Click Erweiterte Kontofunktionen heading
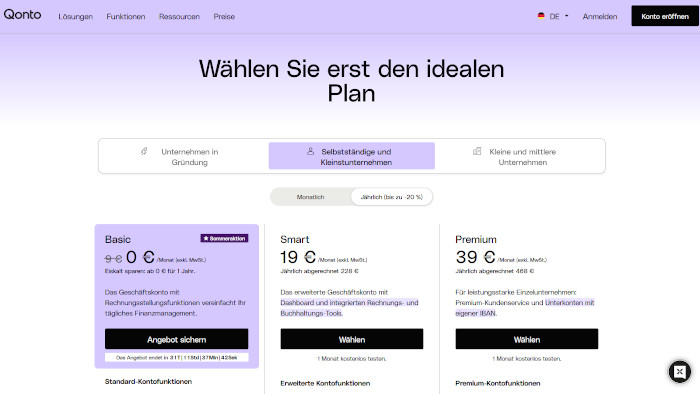 (x=325, y=383)
